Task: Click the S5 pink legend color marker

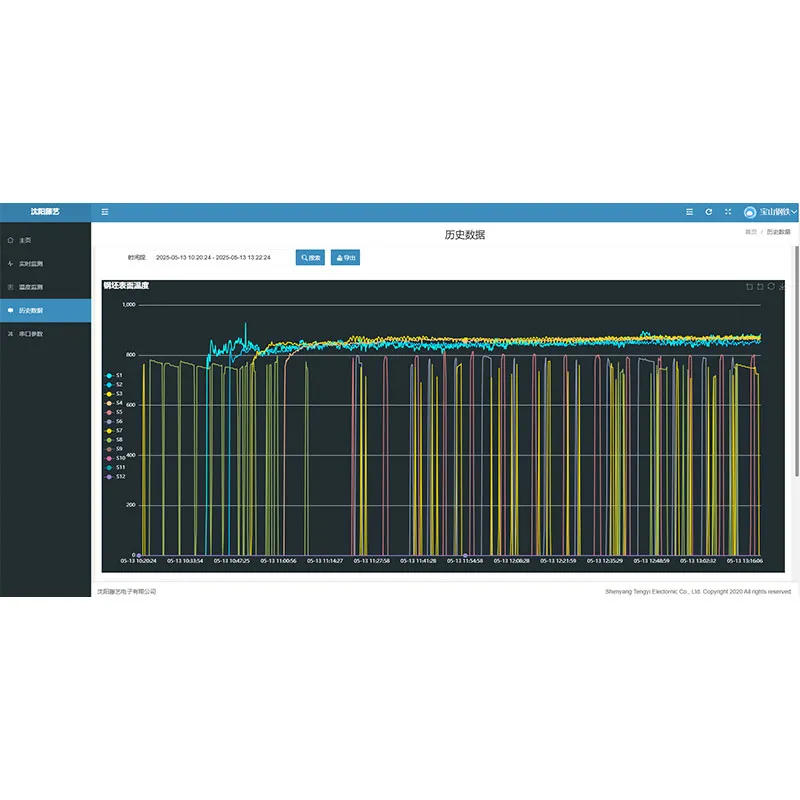Action: point(109,412)
